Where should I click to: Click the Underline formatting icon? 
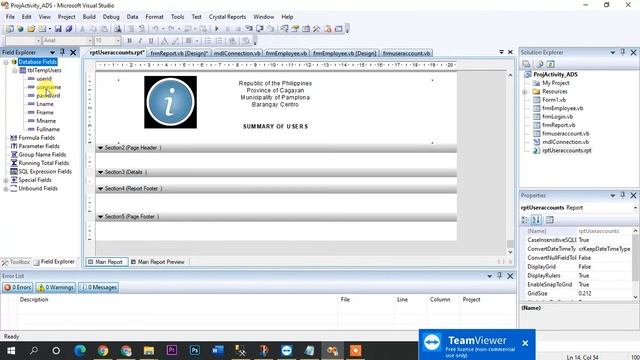point(151,40)
